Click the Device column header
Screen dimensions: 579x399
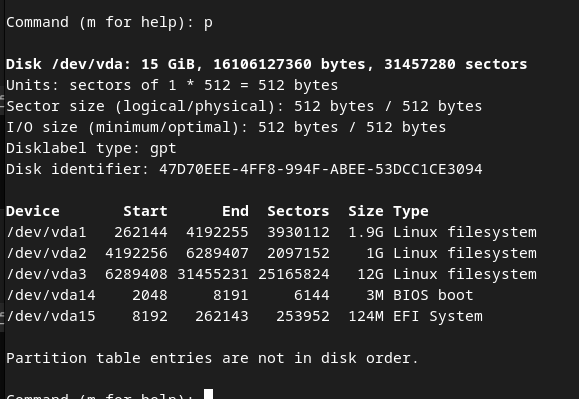point(33,211)
